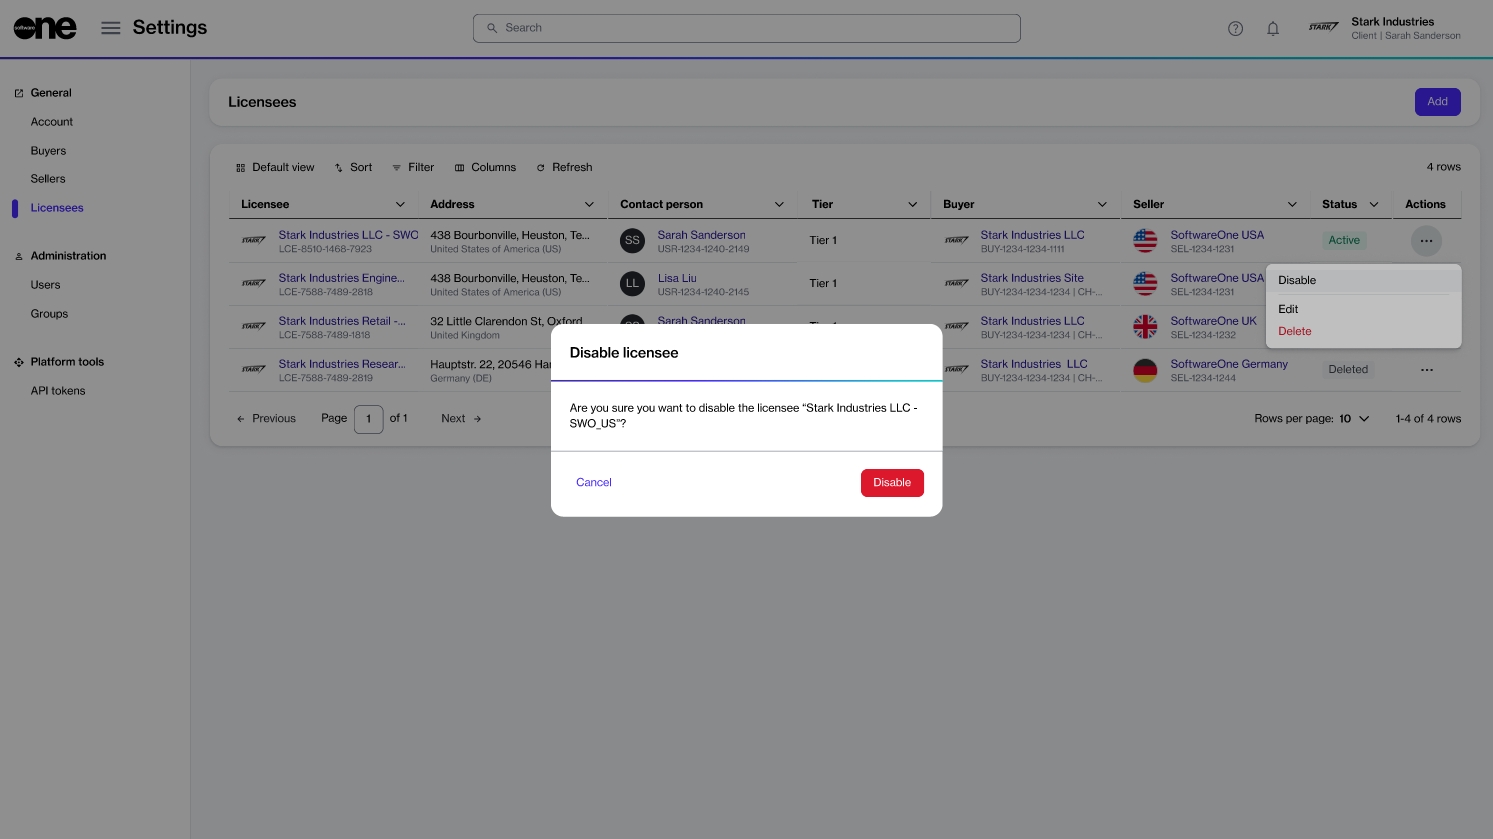The width and height of the screenshot is (1493, 839).
Task: Click Cancel in the dialog
Action: (x=593, y=483)
